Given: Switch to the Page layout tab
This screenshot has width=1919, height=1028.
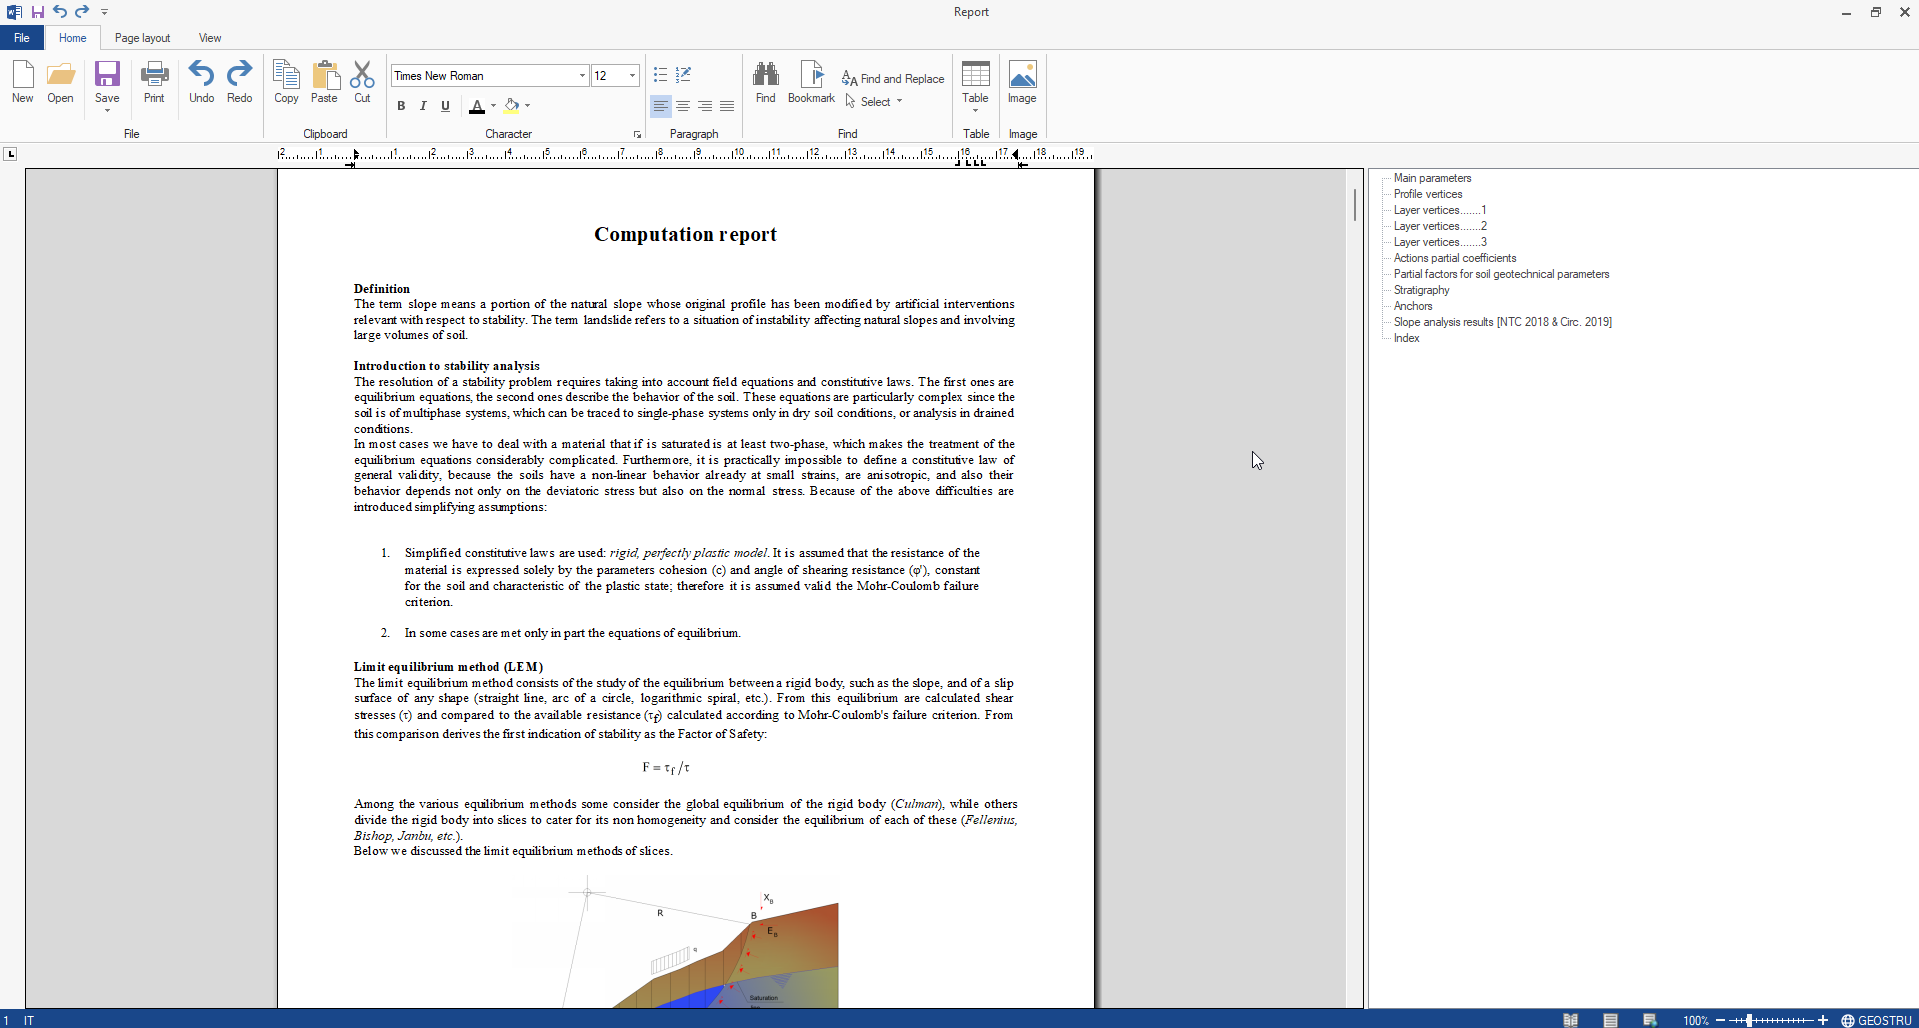Looking at the screenshot, I should coord(142,38).
